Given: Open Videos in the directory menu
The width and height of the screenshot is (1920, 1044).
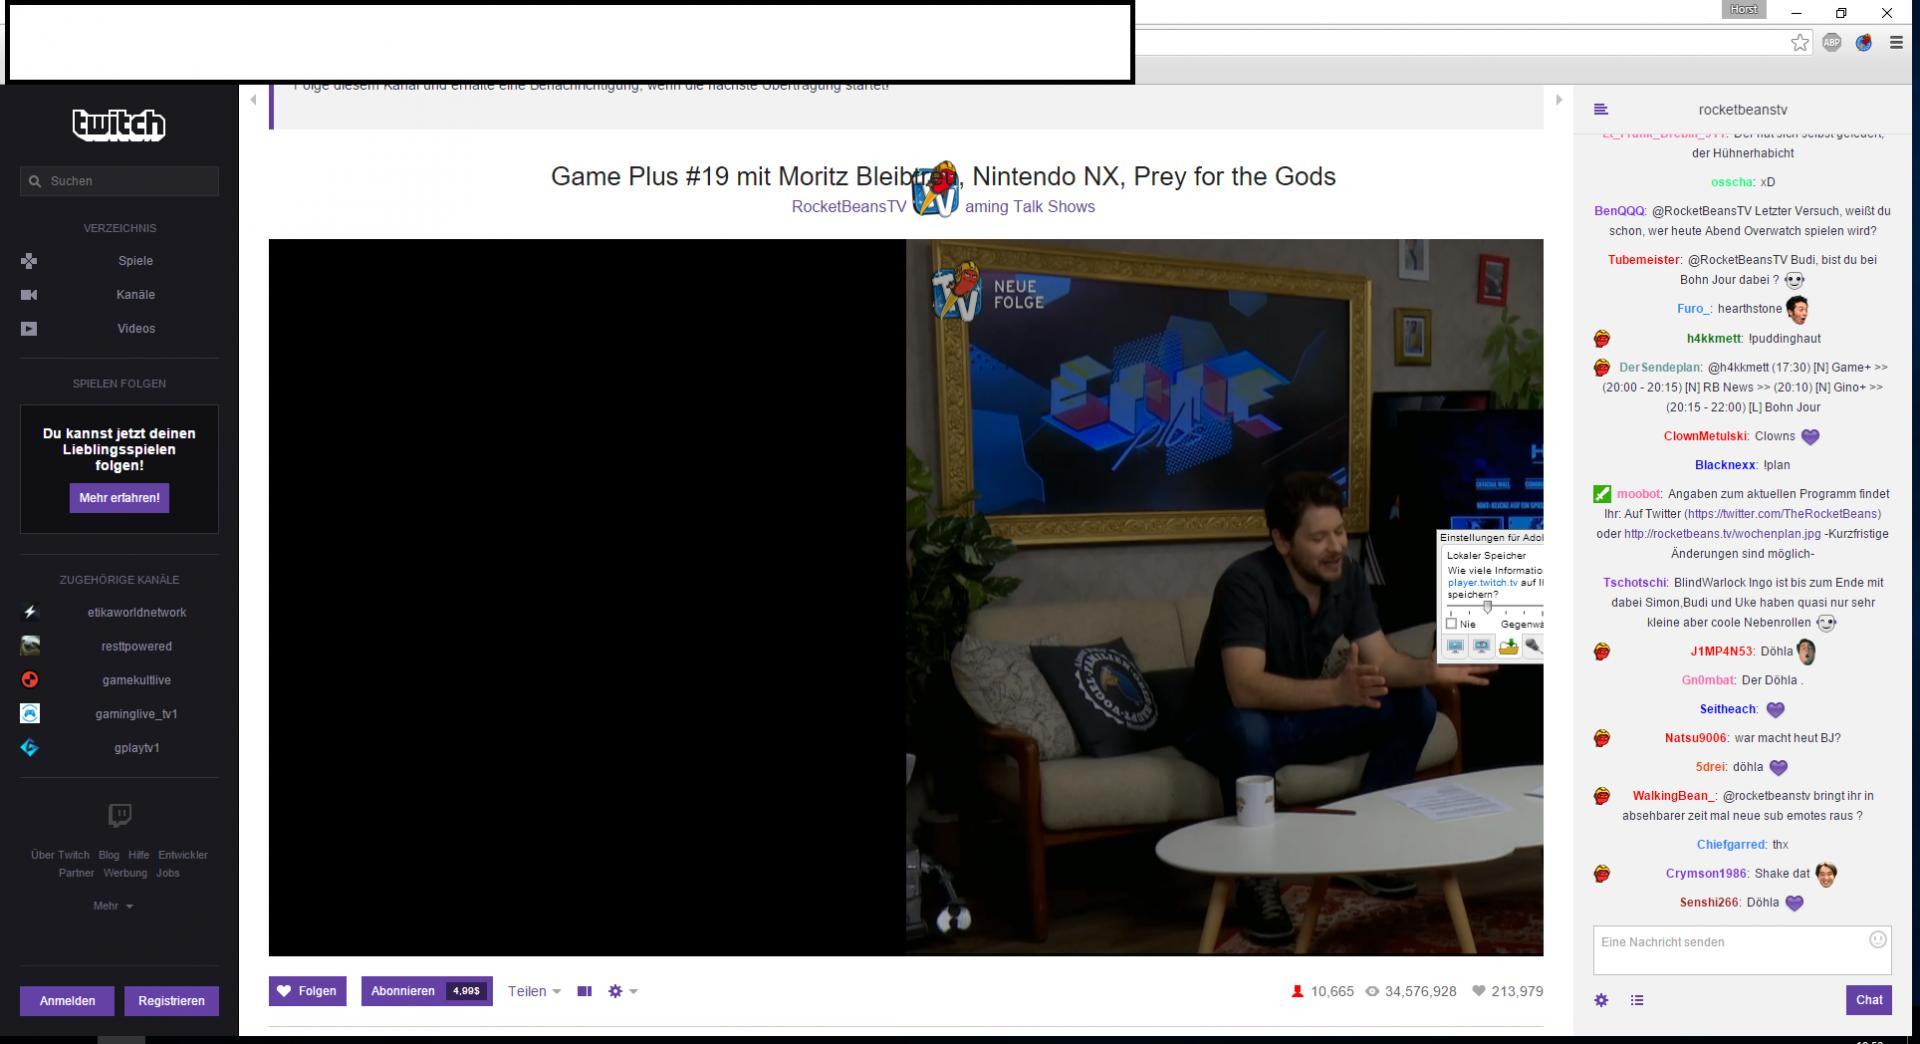Looking at the screenshot, I should point(136,329).
